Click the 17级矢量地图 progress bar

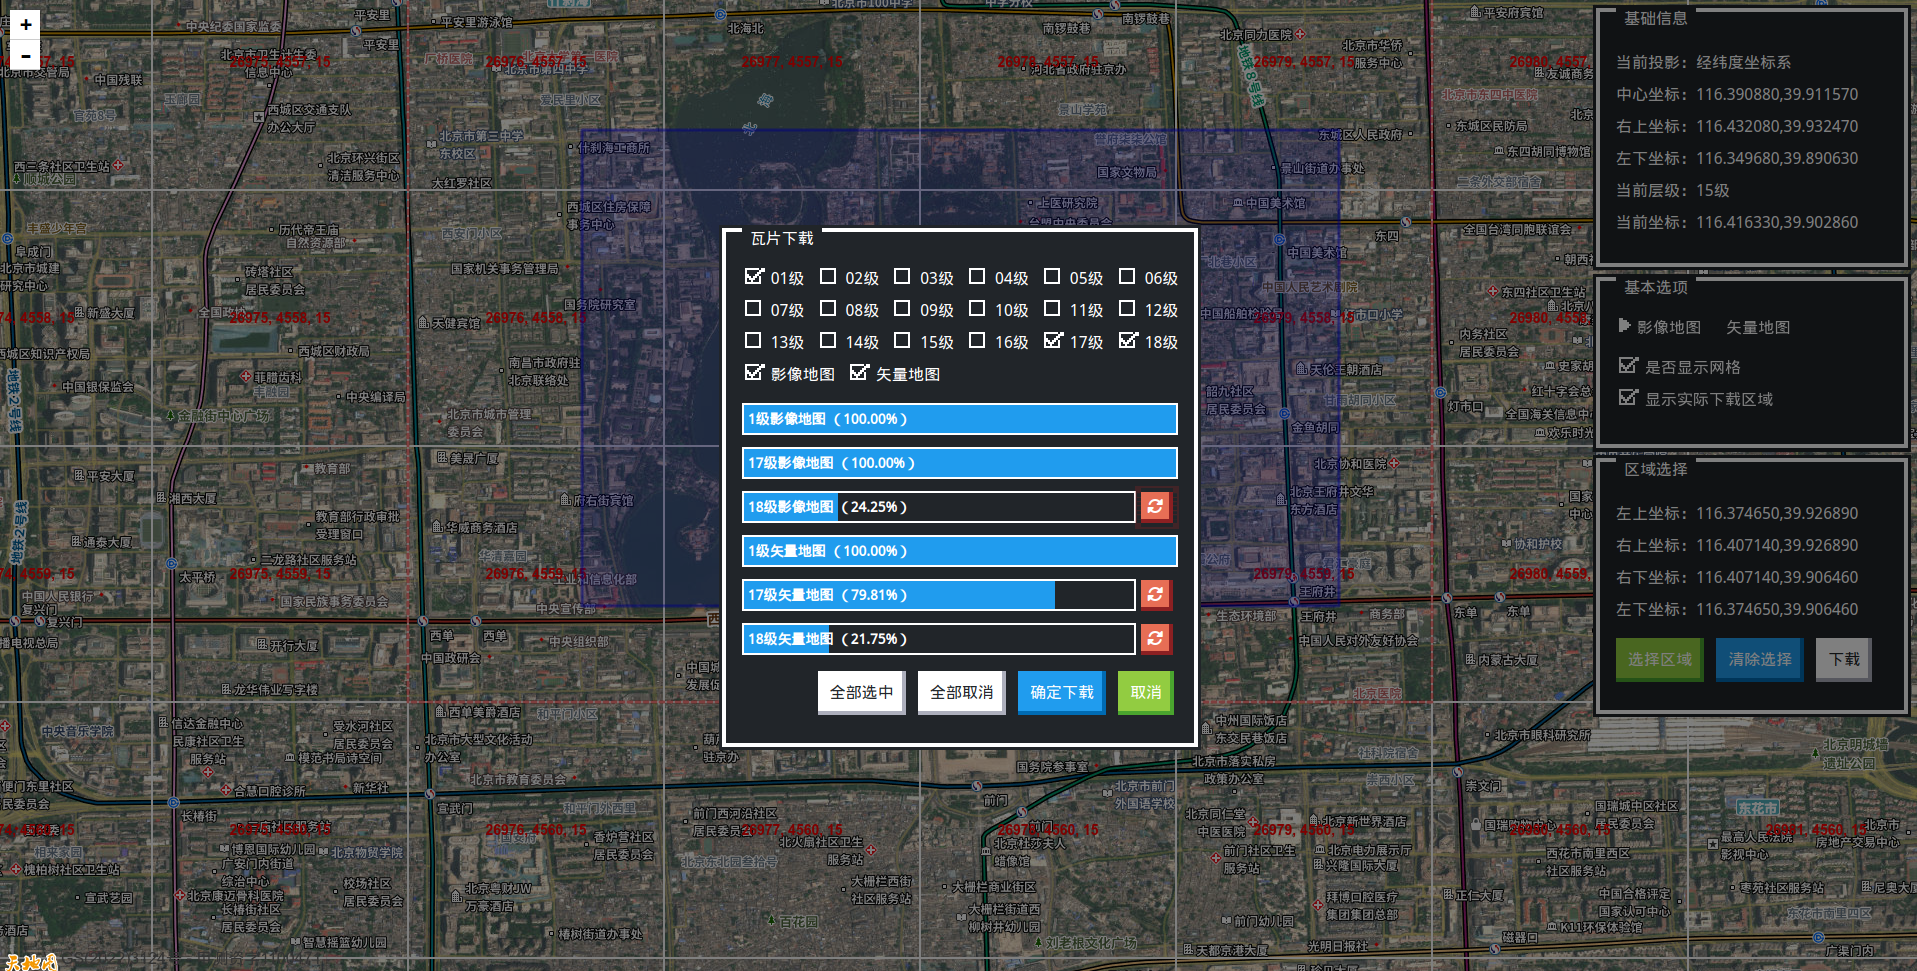pyautogui.click(x=939, y=595)
